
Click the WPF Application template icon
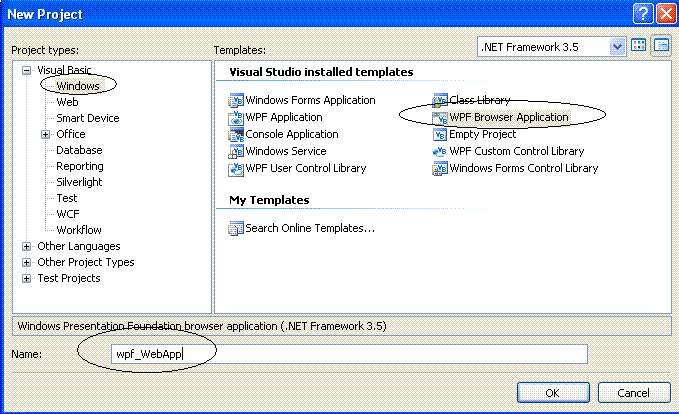point(236,117)
